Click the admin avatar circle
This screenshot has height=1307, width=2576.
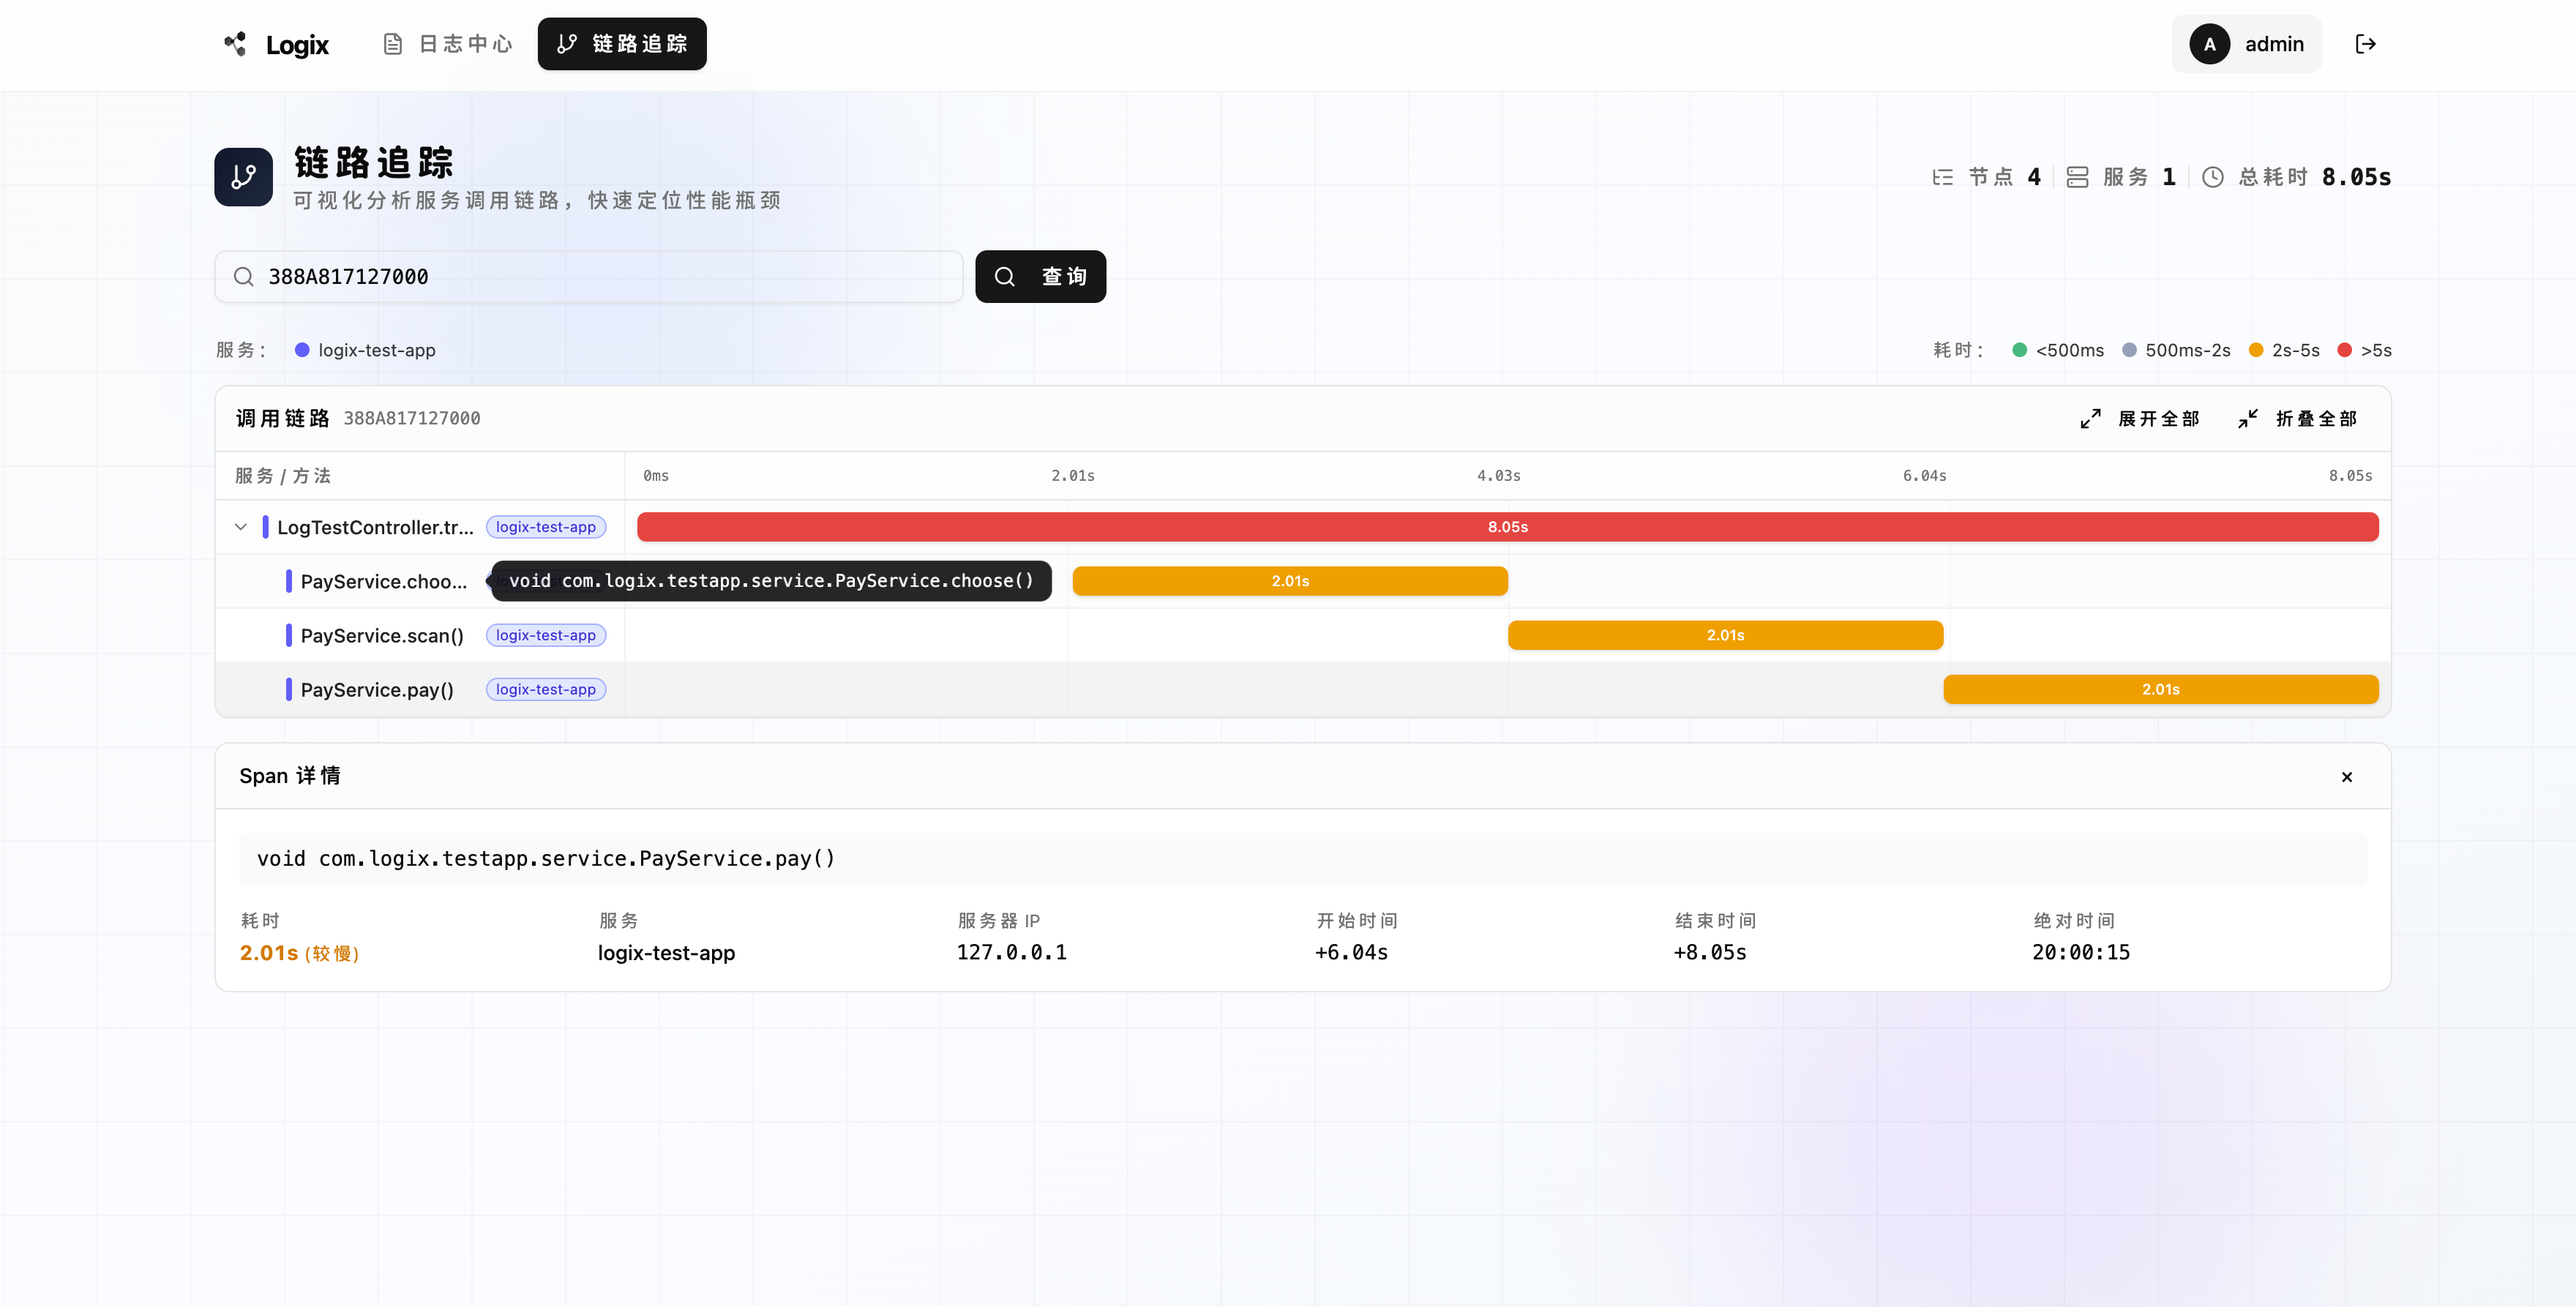2209,44
